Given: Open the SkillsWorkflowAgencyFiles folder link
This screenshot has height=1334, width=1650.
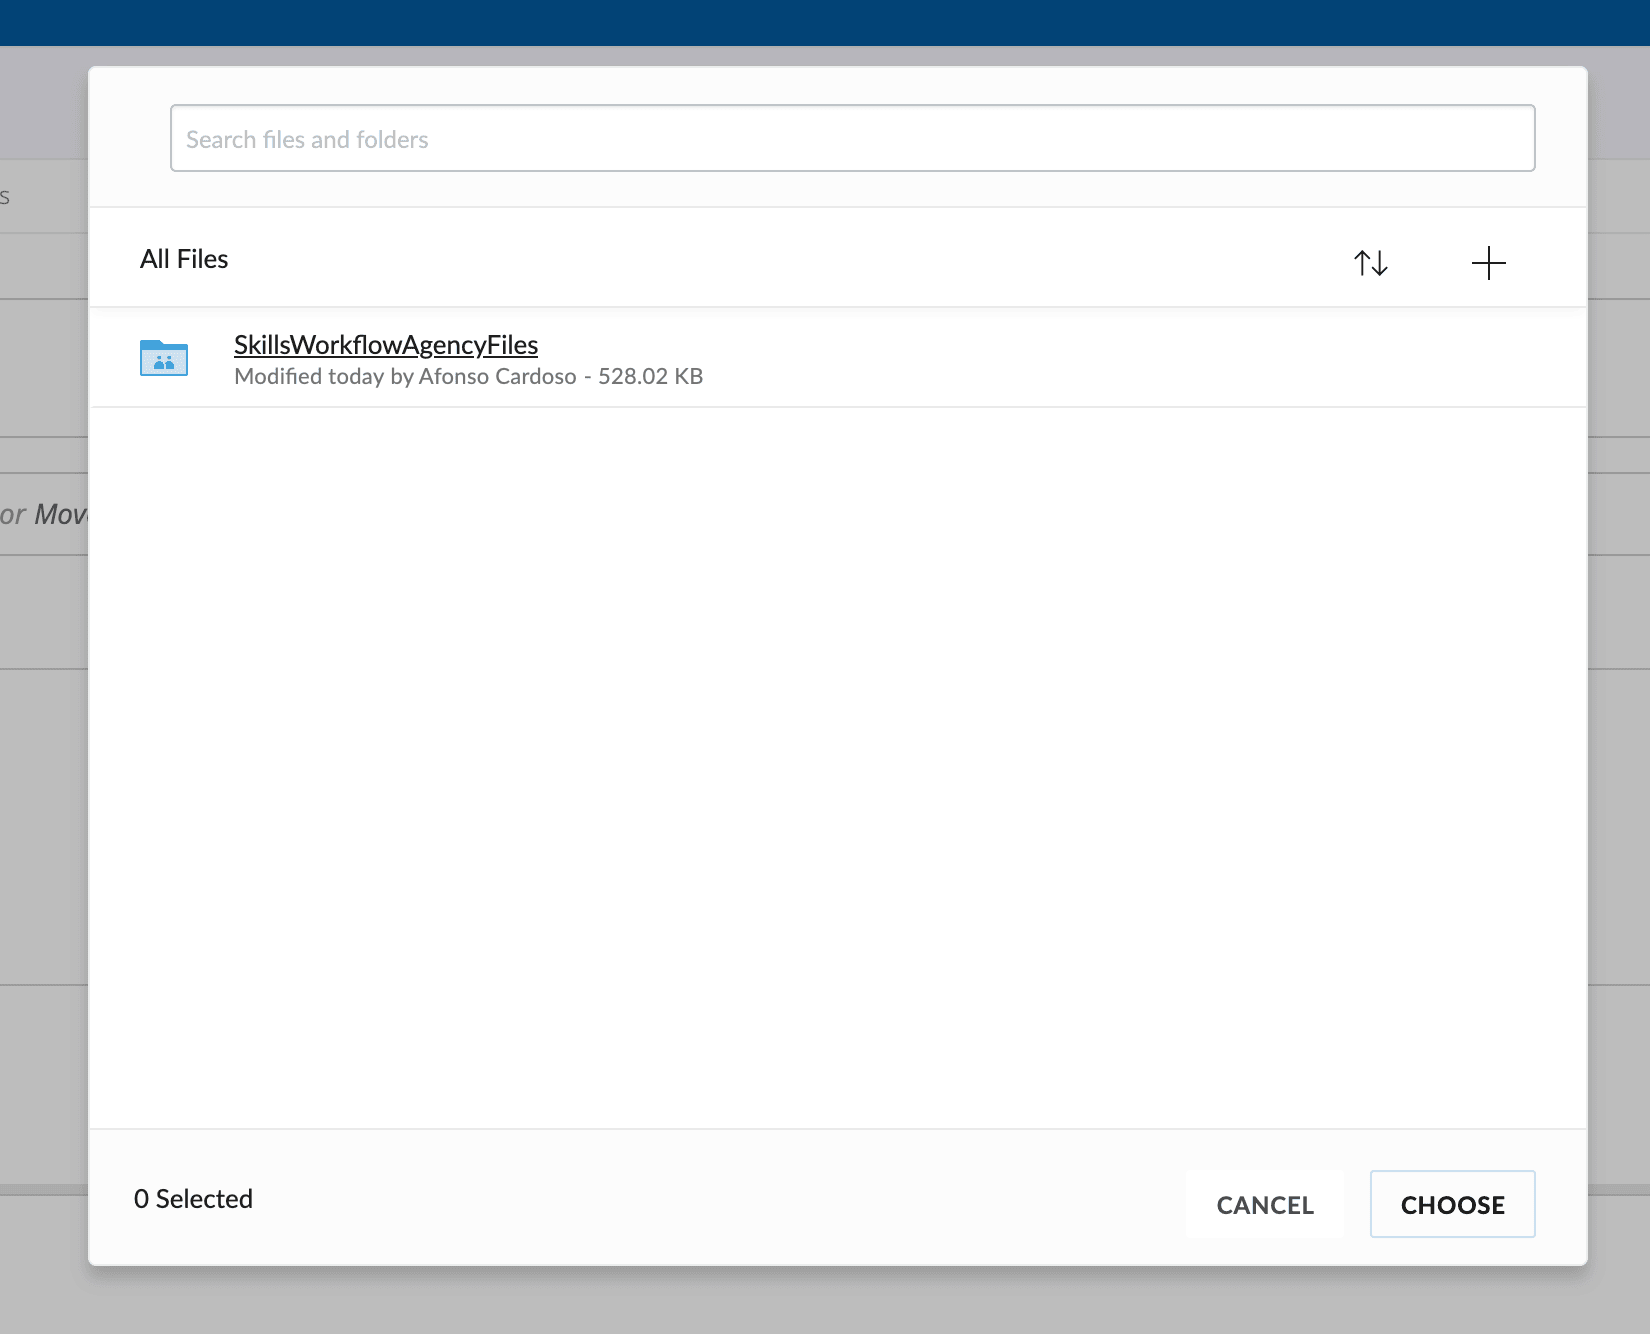Looking at the screenshot, I should coord(385,345).
